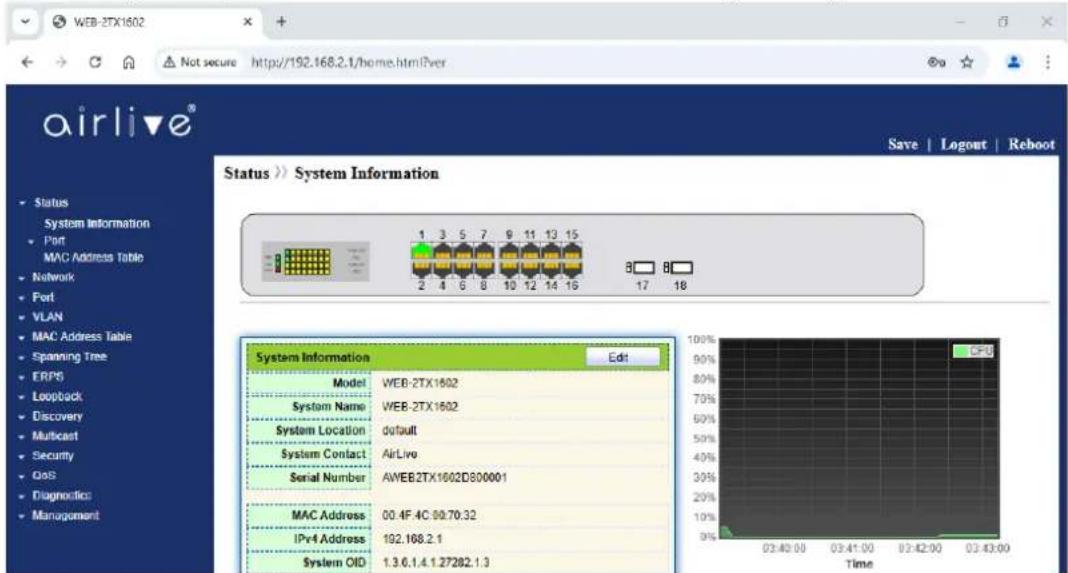Open the QoS sidebar menu
The width and height of the screenshot is (1068, 573).
tap(44, 475)
